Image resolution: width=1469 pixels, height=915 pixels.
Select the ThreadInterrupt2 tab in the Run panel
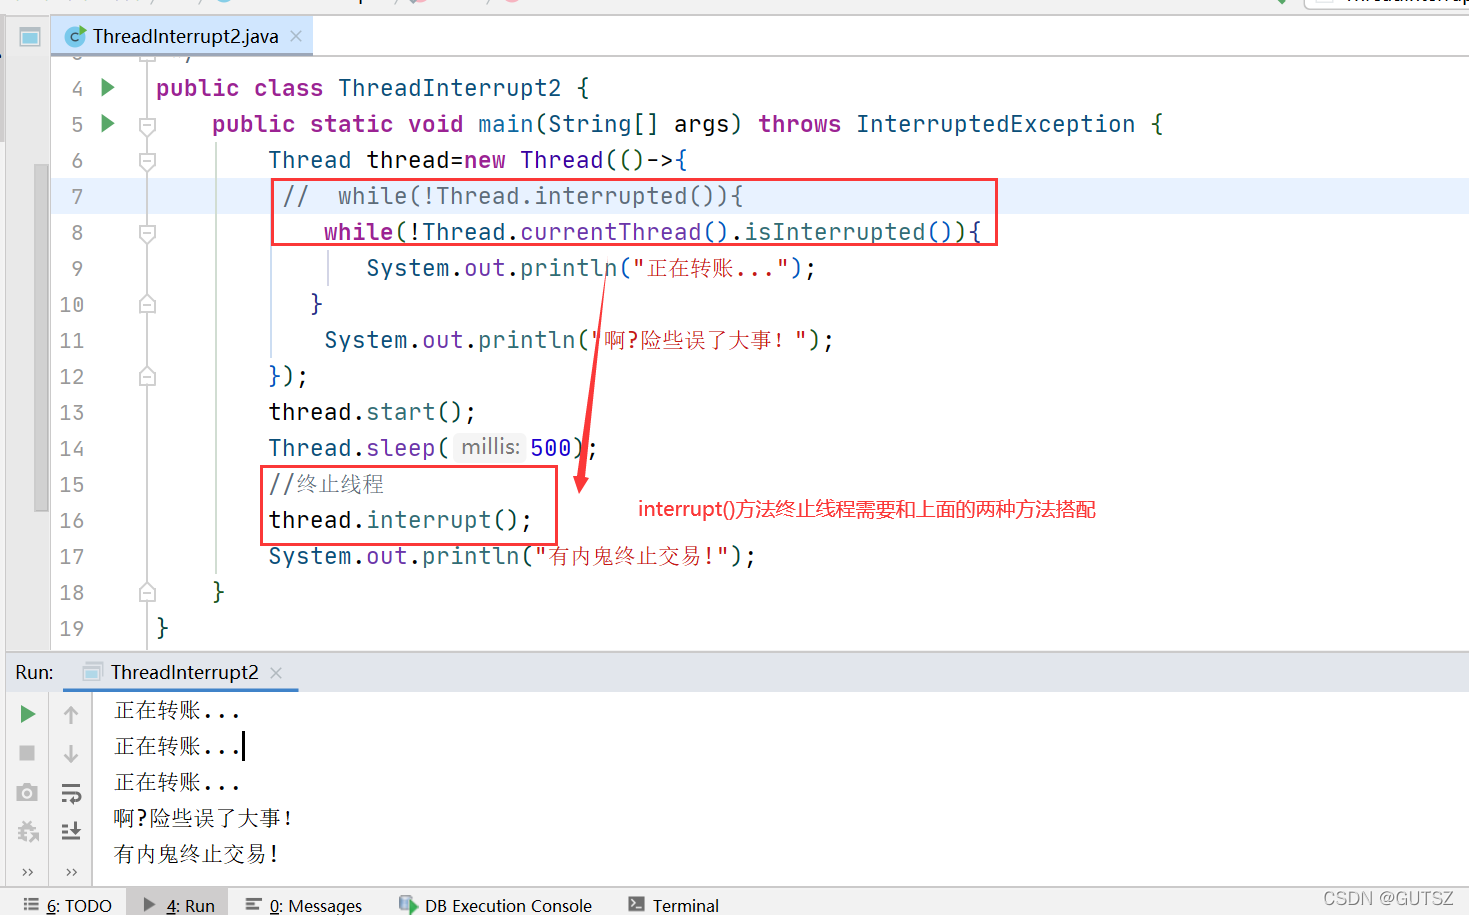click(181, 672)
